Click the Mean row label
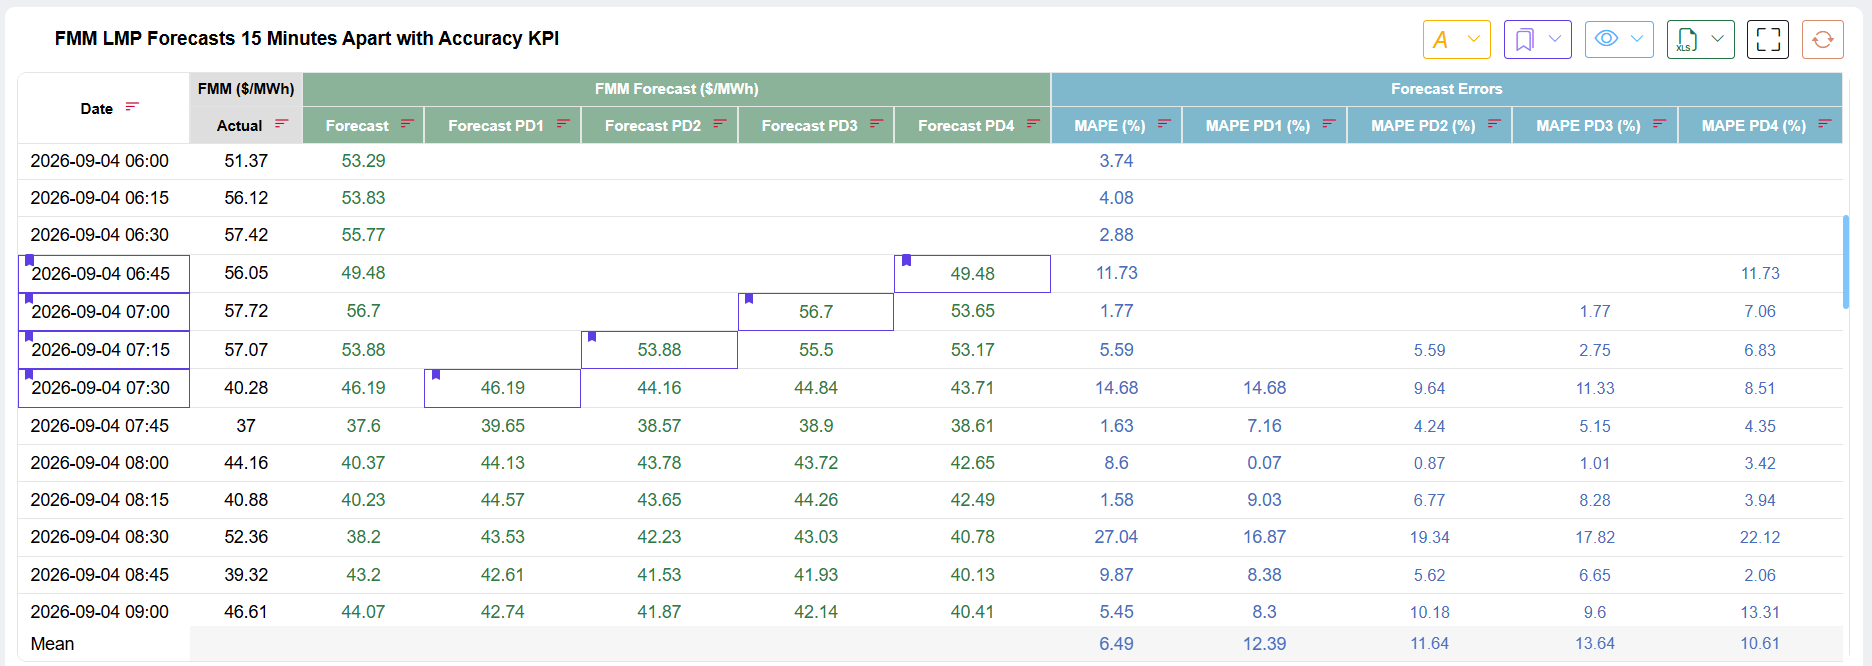1872x666 pixels. (x=52, y=644)
